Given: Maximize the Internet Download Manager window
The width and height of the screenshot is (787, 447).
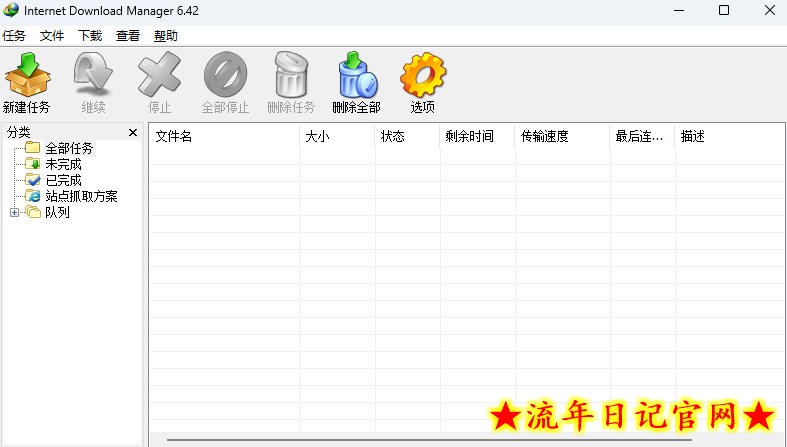Looking at the screenshot, I should coord(724,10).
